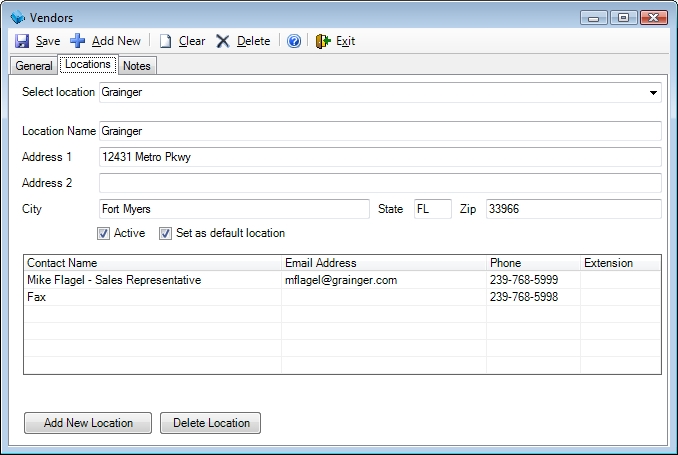
Task: Click the Extension column header
Action: point(620,263)
